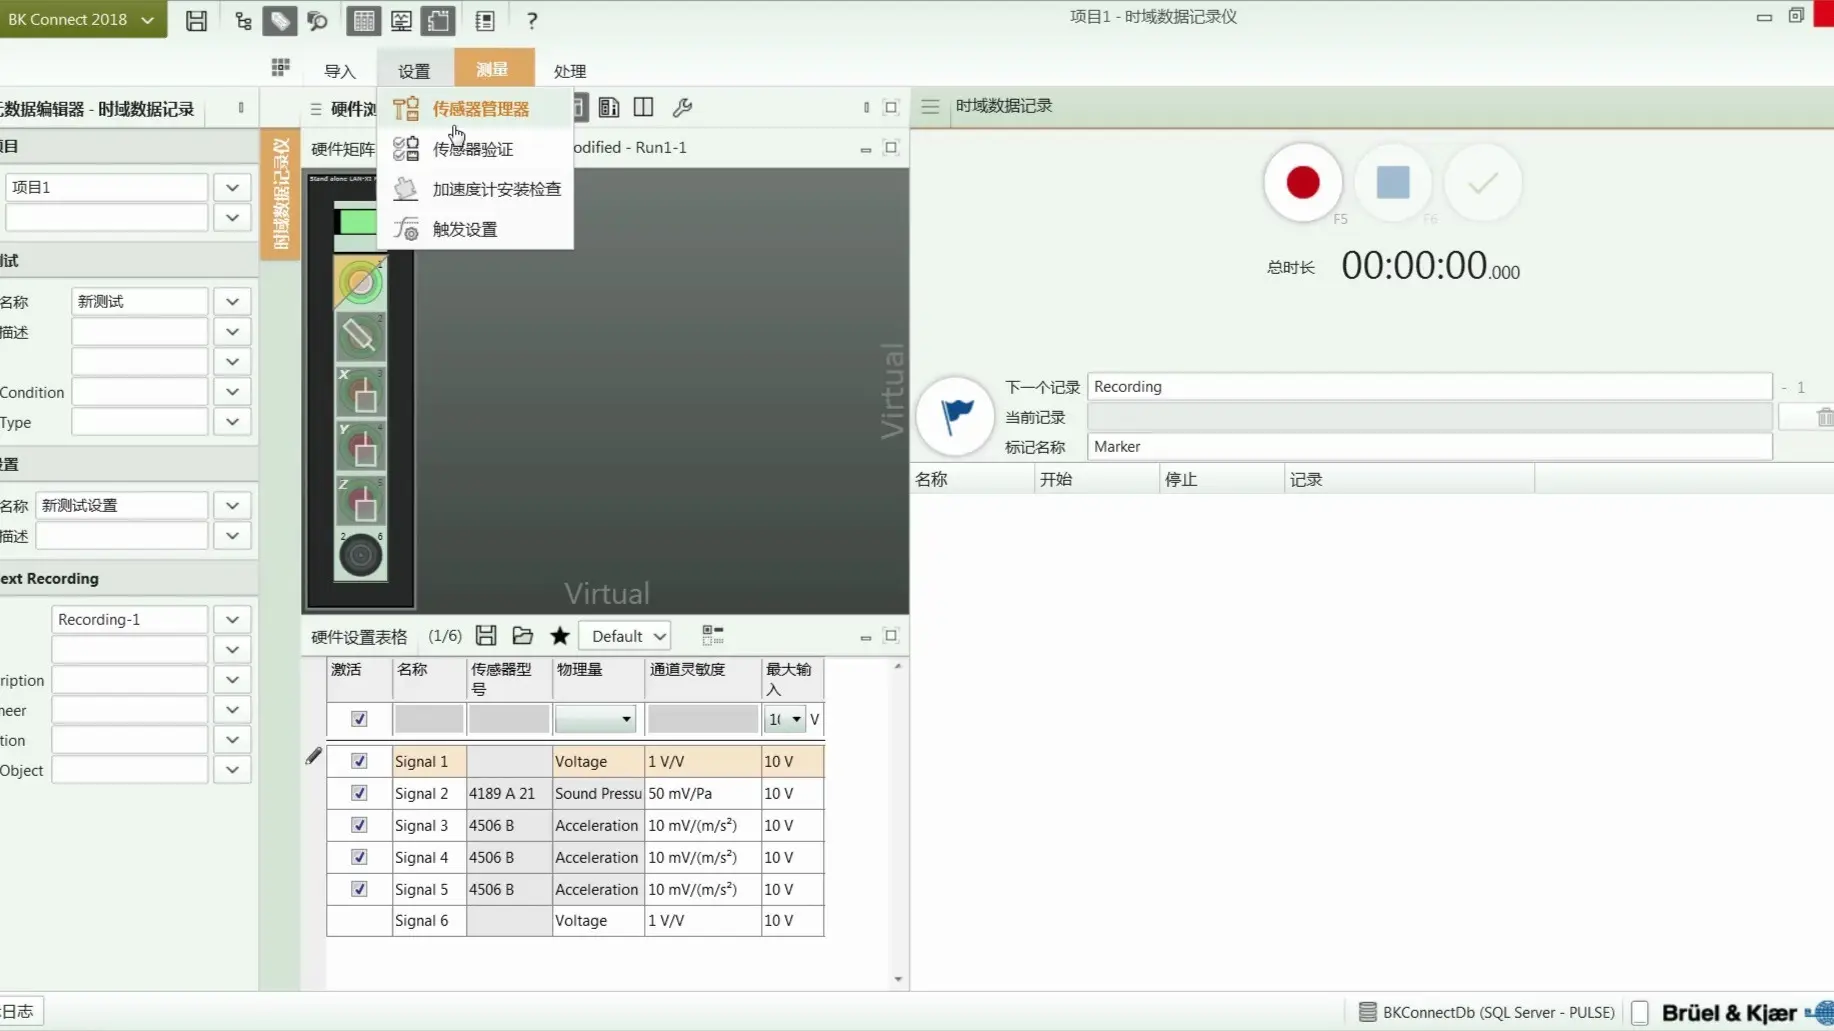The width and height of the screenshot is (1834, 1031).
Task: Open the 日志 log button in status bar
Action: (x=20, y=1011)
